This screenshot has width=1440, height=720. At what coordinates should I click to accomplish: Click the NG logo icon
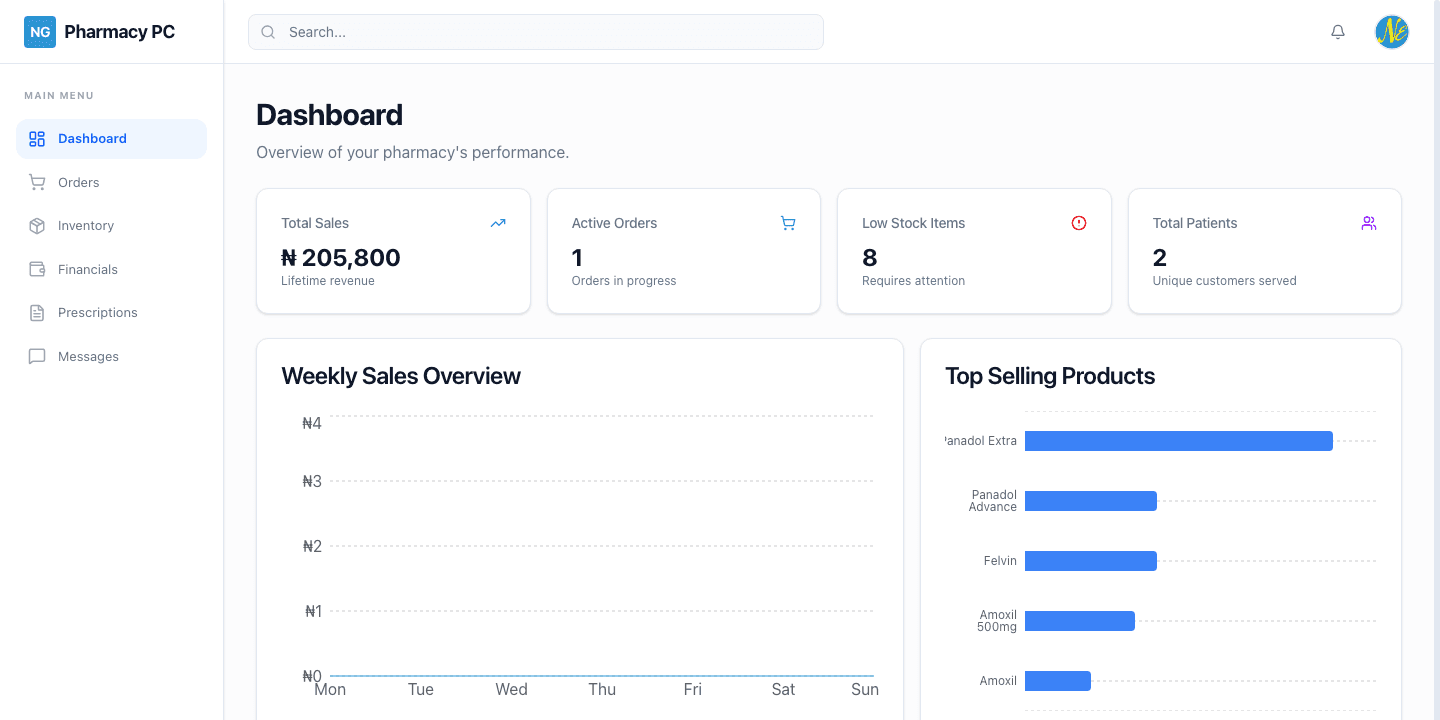click(x=40, y=32)
